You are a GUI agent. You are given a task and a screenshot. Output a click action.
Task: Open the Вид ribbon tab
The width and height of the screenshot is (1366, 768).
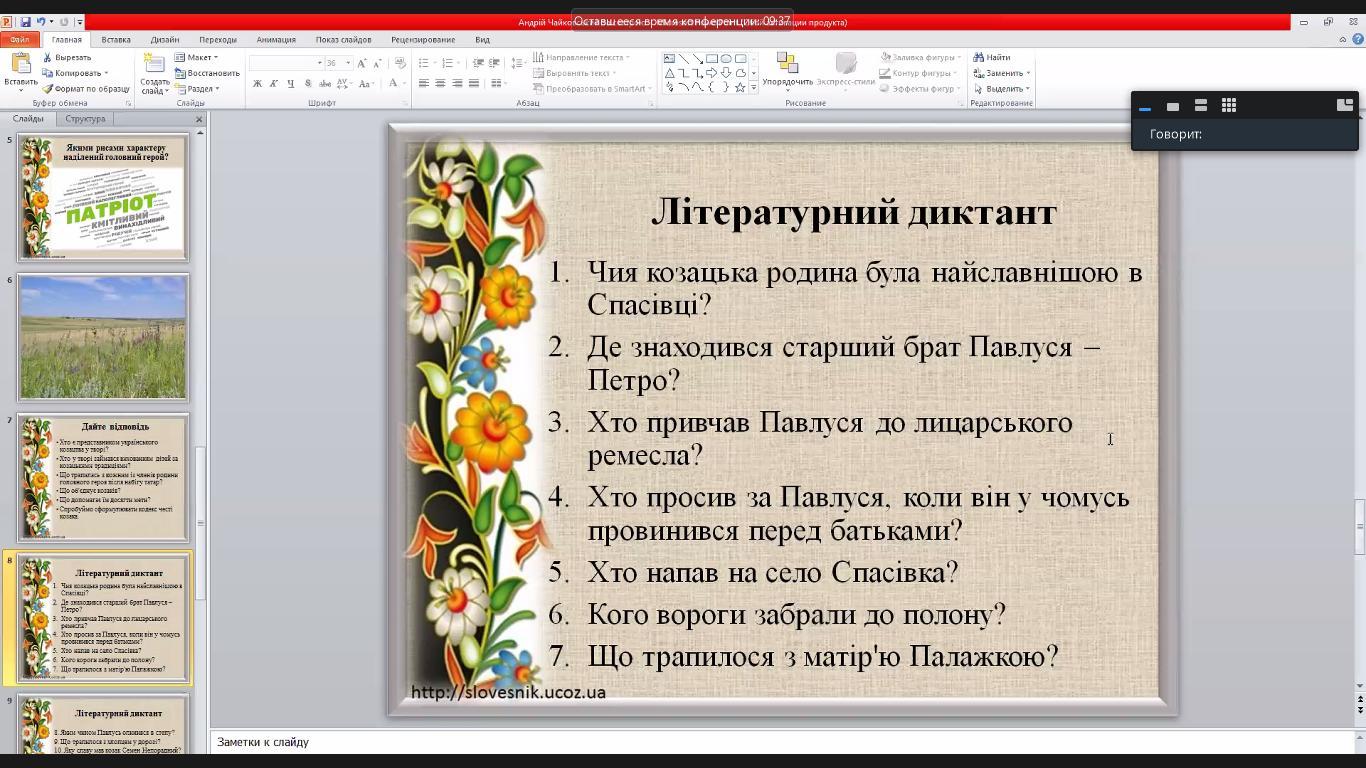pyautogui.click(x=482, y=40)
